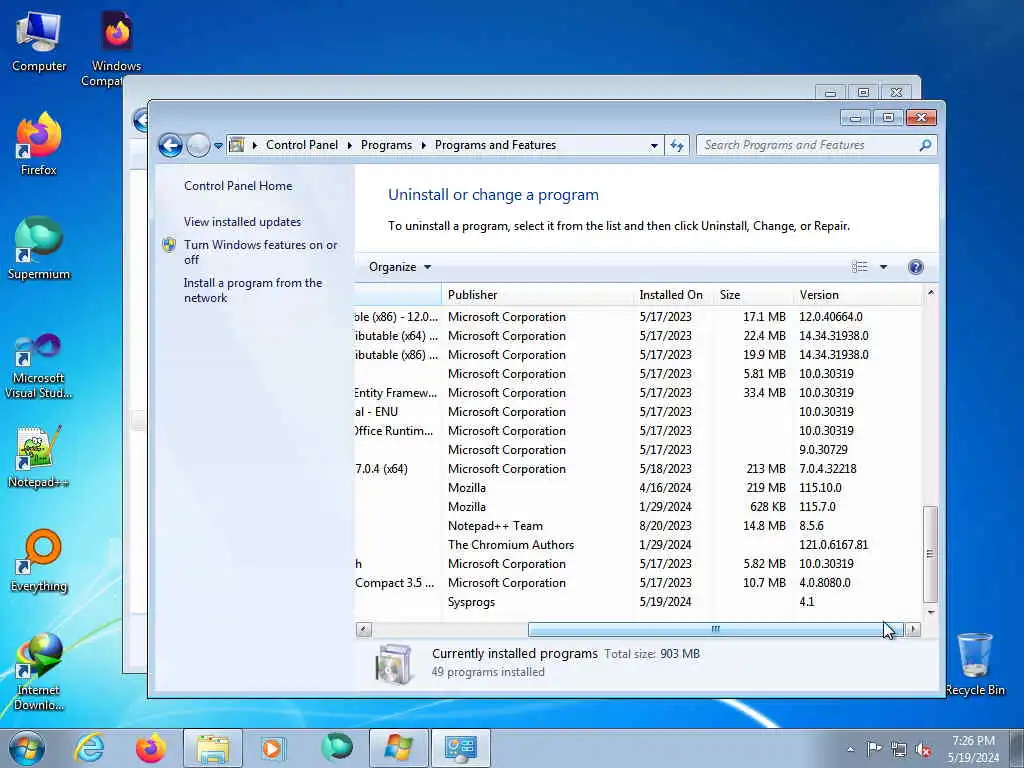Switch to the Windows flag taskbar item

[398, 748]
